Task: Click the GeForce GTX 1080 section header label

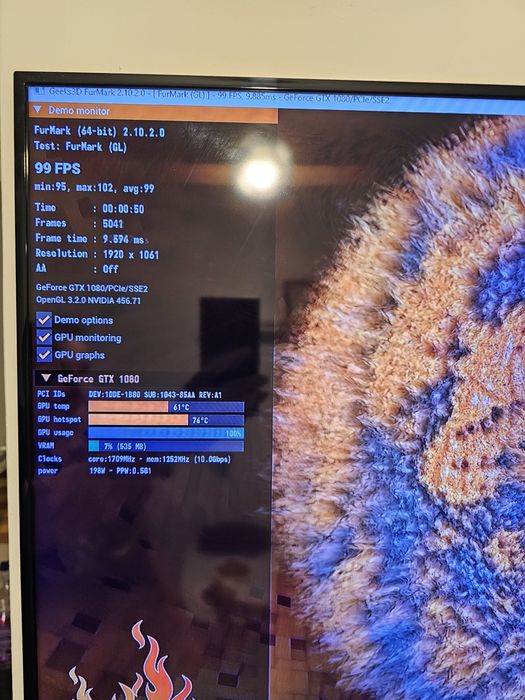Action: pyautogui.click(x=98, y=379)
